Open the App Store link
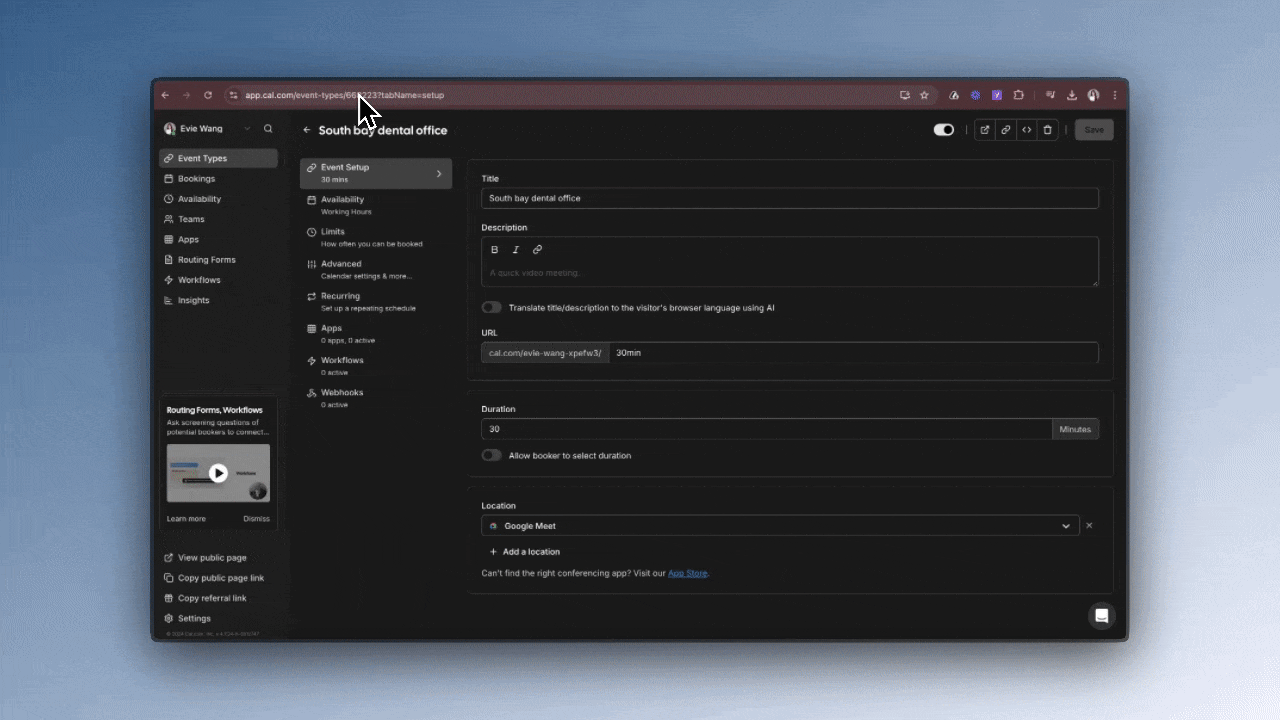 pyautogui.click(x=687, y=573)
